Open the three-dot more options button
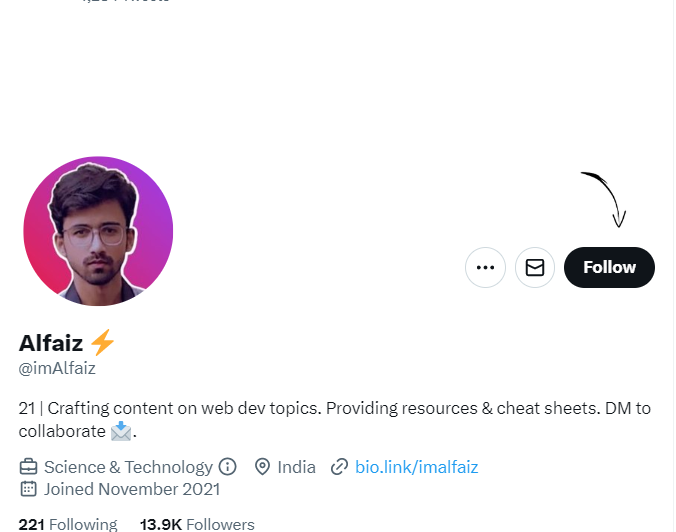 pyautogui.click(x=485, y=267)
